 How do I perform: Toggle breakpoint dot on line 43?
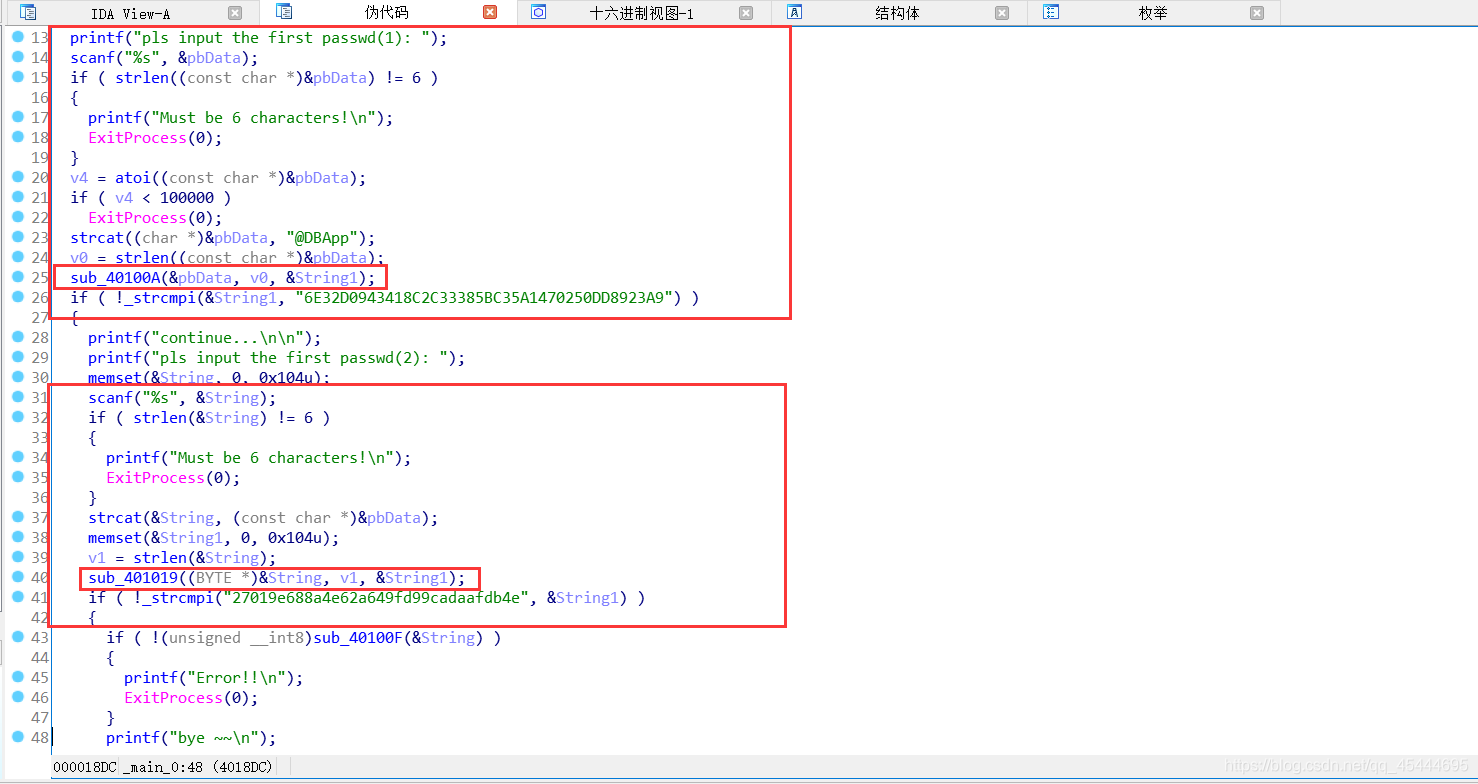17,637
